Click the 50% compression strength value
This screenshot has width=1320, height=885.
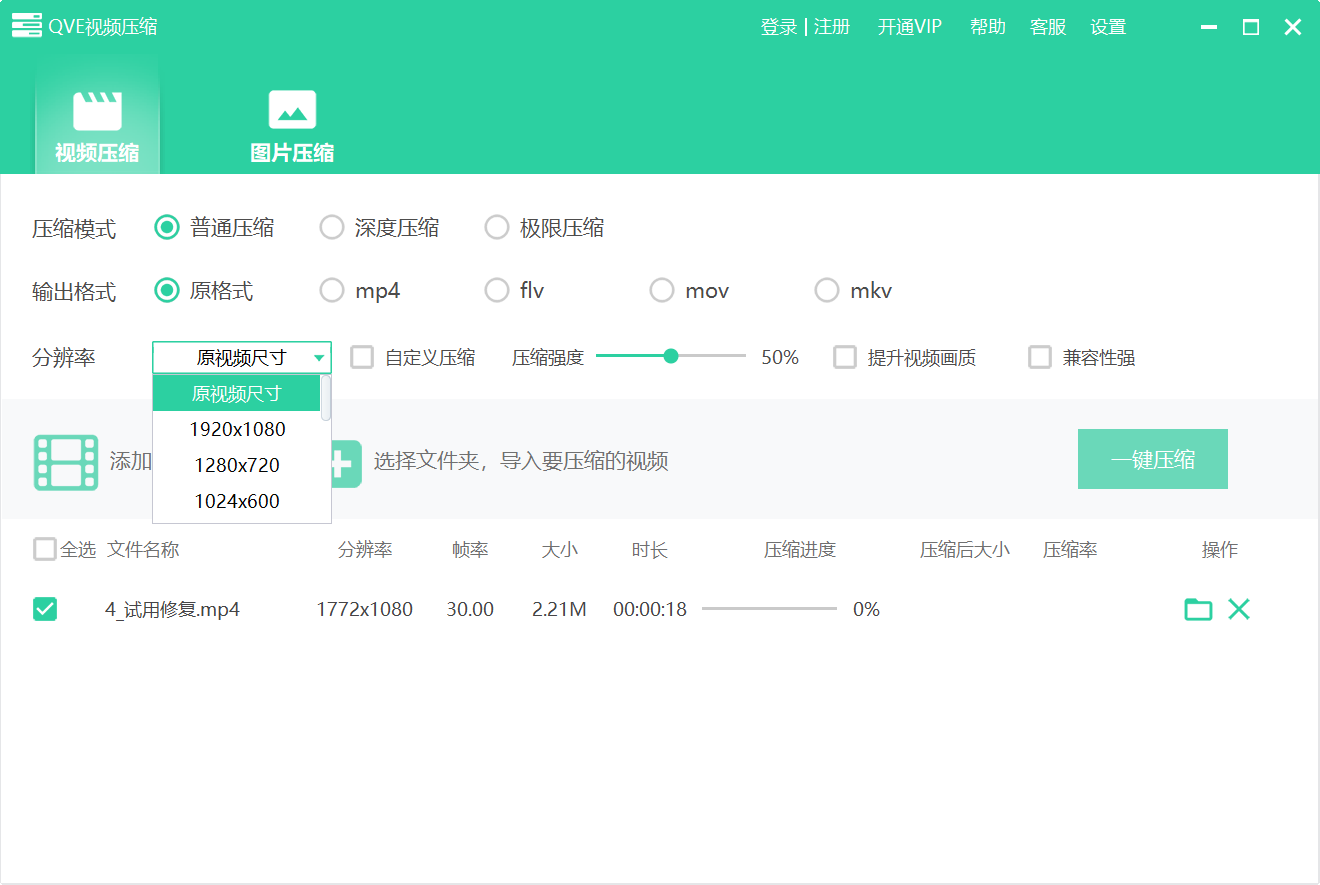(x=780, y=357)
